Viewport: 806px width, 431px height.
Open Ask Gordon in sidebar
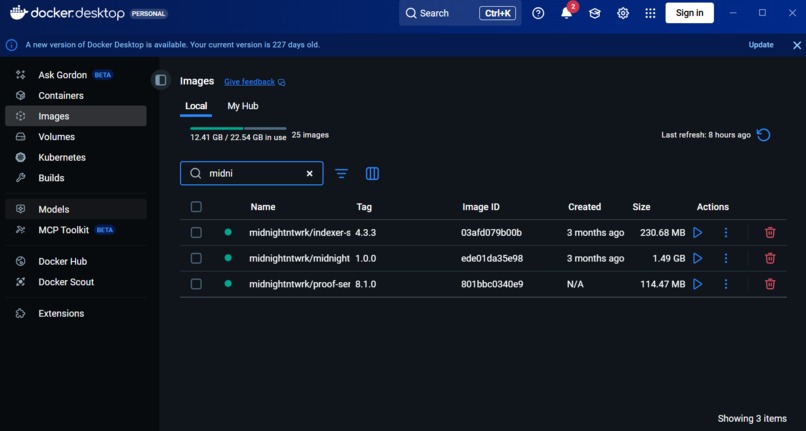point(76,75)
